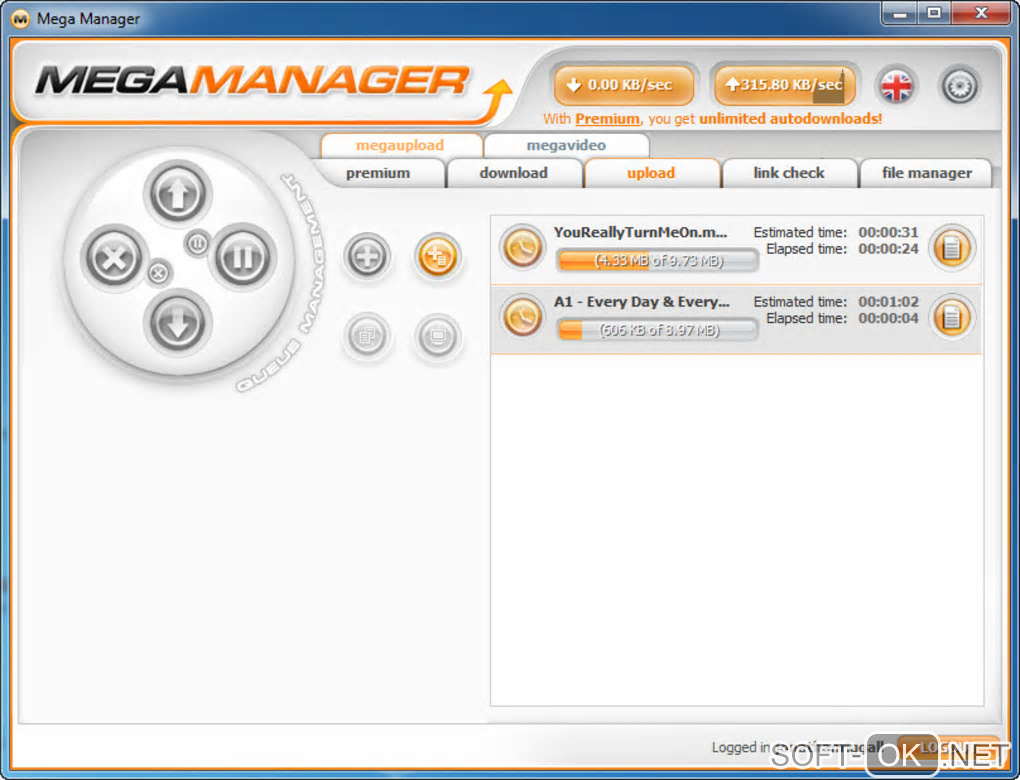The width and height of the screenshot is (1020, 780).
Task: Open the link check tab
Action: pyautogui.click(x=789, y=173)
